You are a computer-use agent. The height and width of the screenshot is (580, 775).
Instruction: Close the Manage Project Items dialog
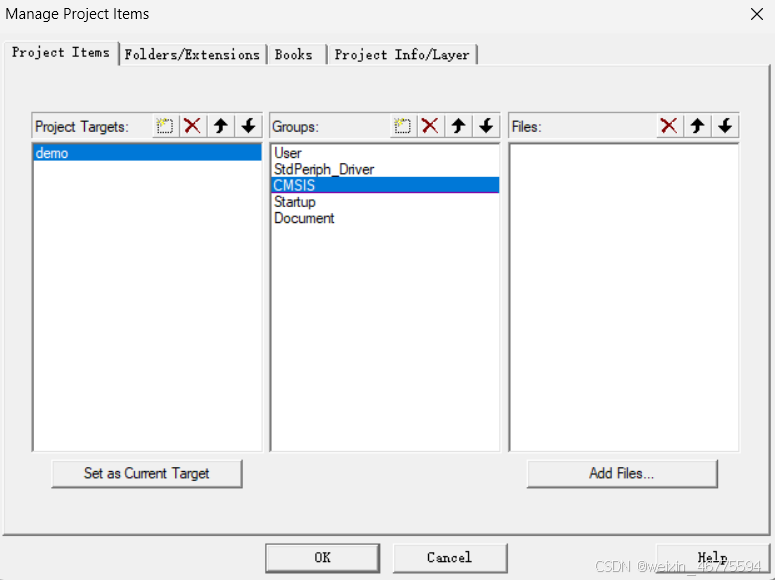[x=757, y=14]
